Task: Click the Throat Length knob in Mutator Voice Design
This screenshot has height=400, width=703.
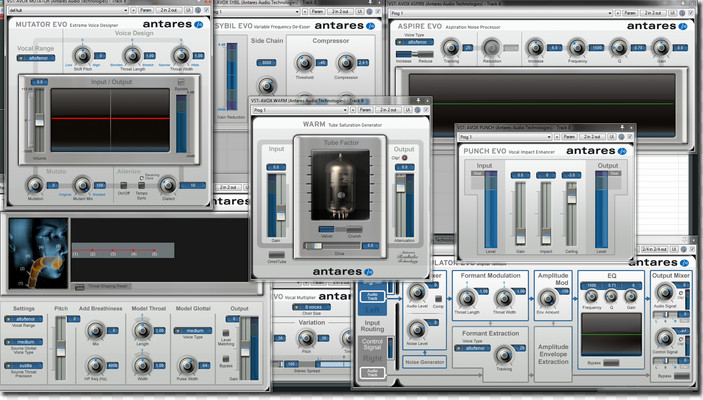Action: 132,56
